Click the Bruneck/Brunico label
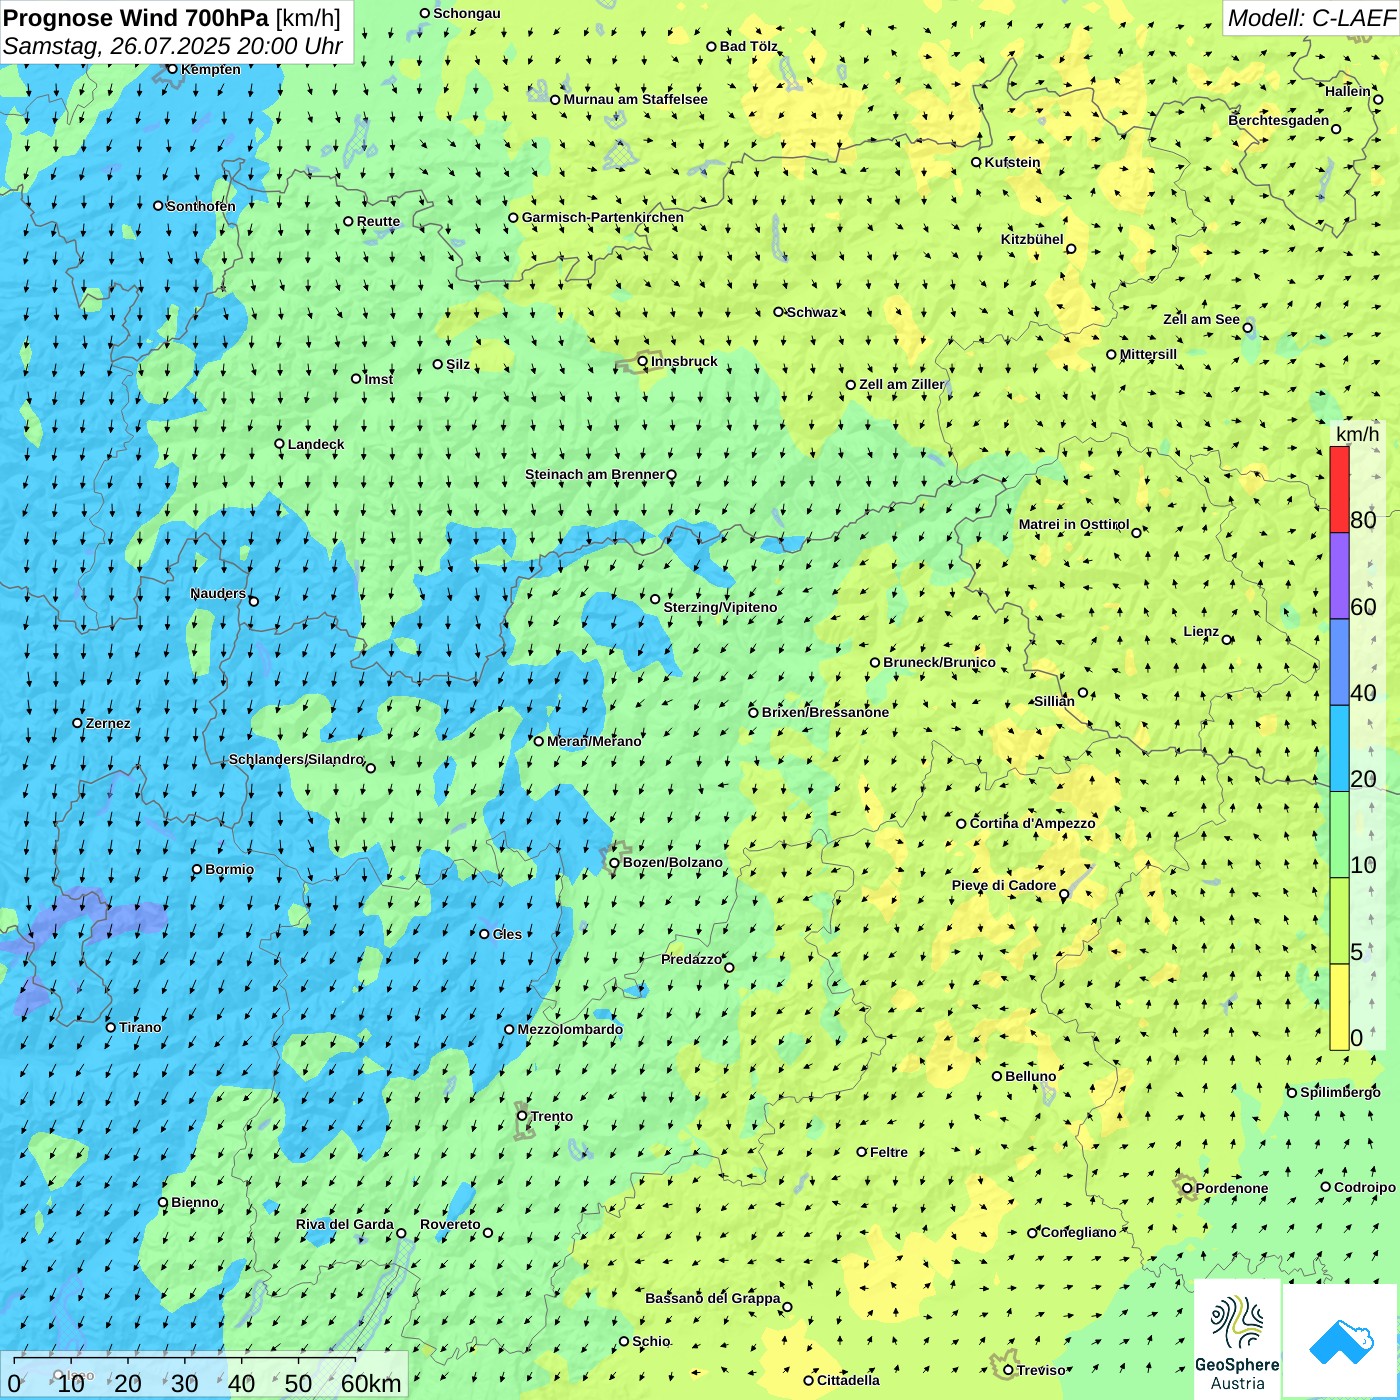This screenshot has height=1400, width=1400. 939,662
